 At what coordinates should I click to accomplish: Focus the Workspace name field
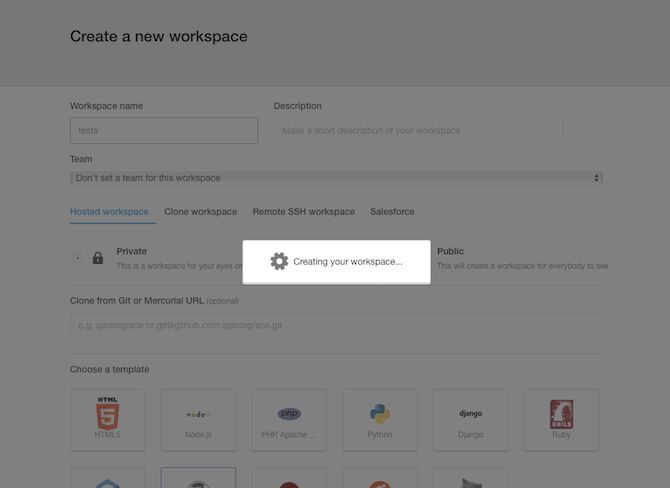[164, 131]
